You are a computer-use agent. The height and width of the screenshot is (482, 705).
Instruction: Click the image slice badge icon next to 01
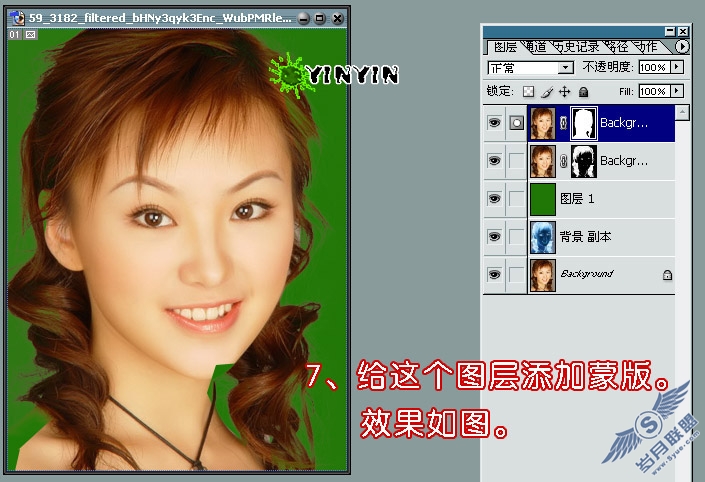pyautogui.click(x=31, y=35)
